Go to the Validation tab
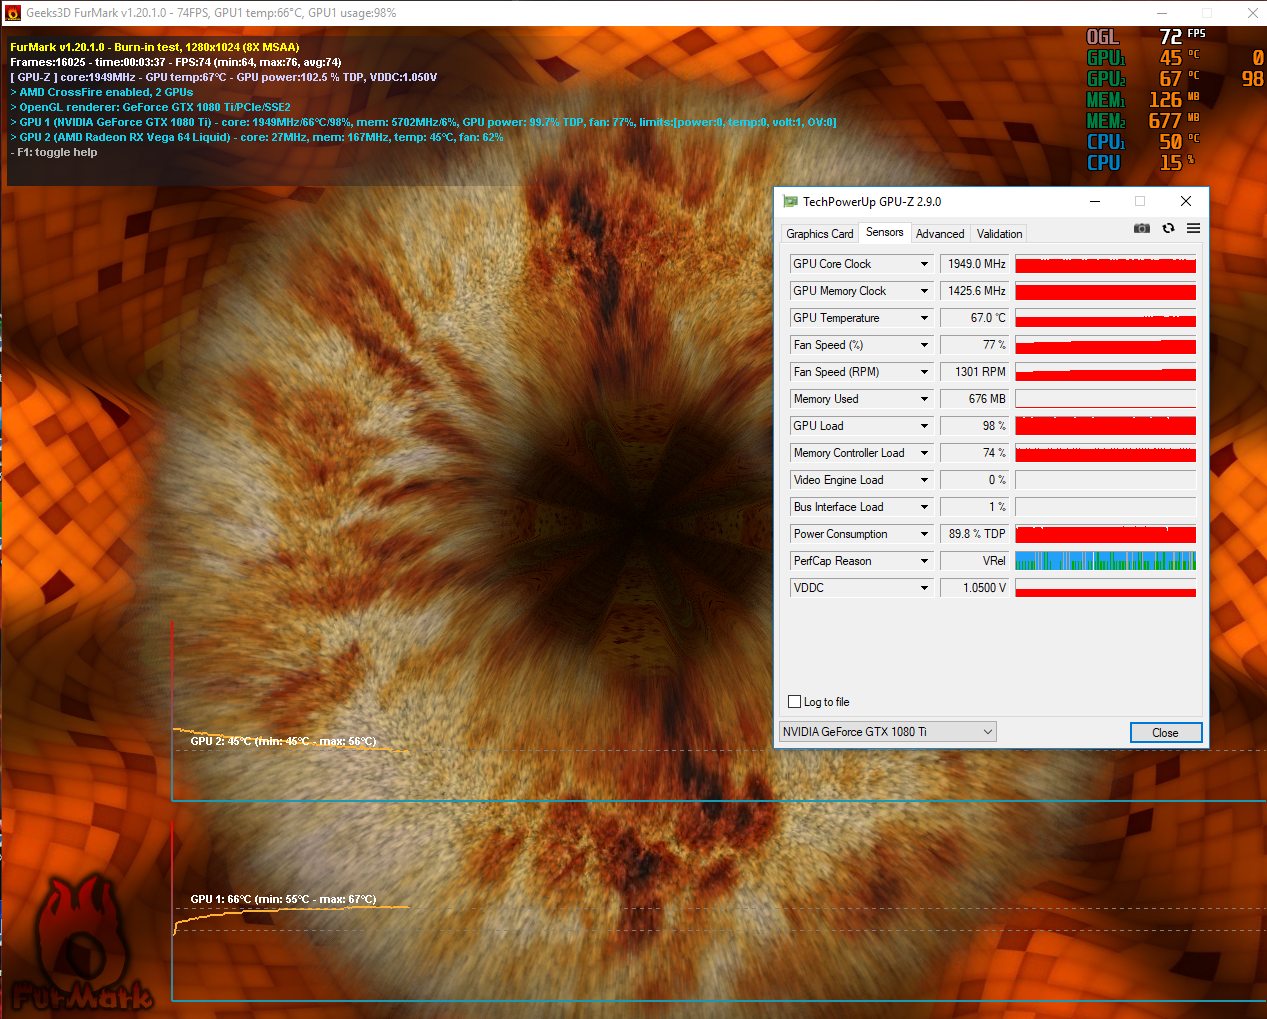The image size is (1267, 1019). coord(999,234)
